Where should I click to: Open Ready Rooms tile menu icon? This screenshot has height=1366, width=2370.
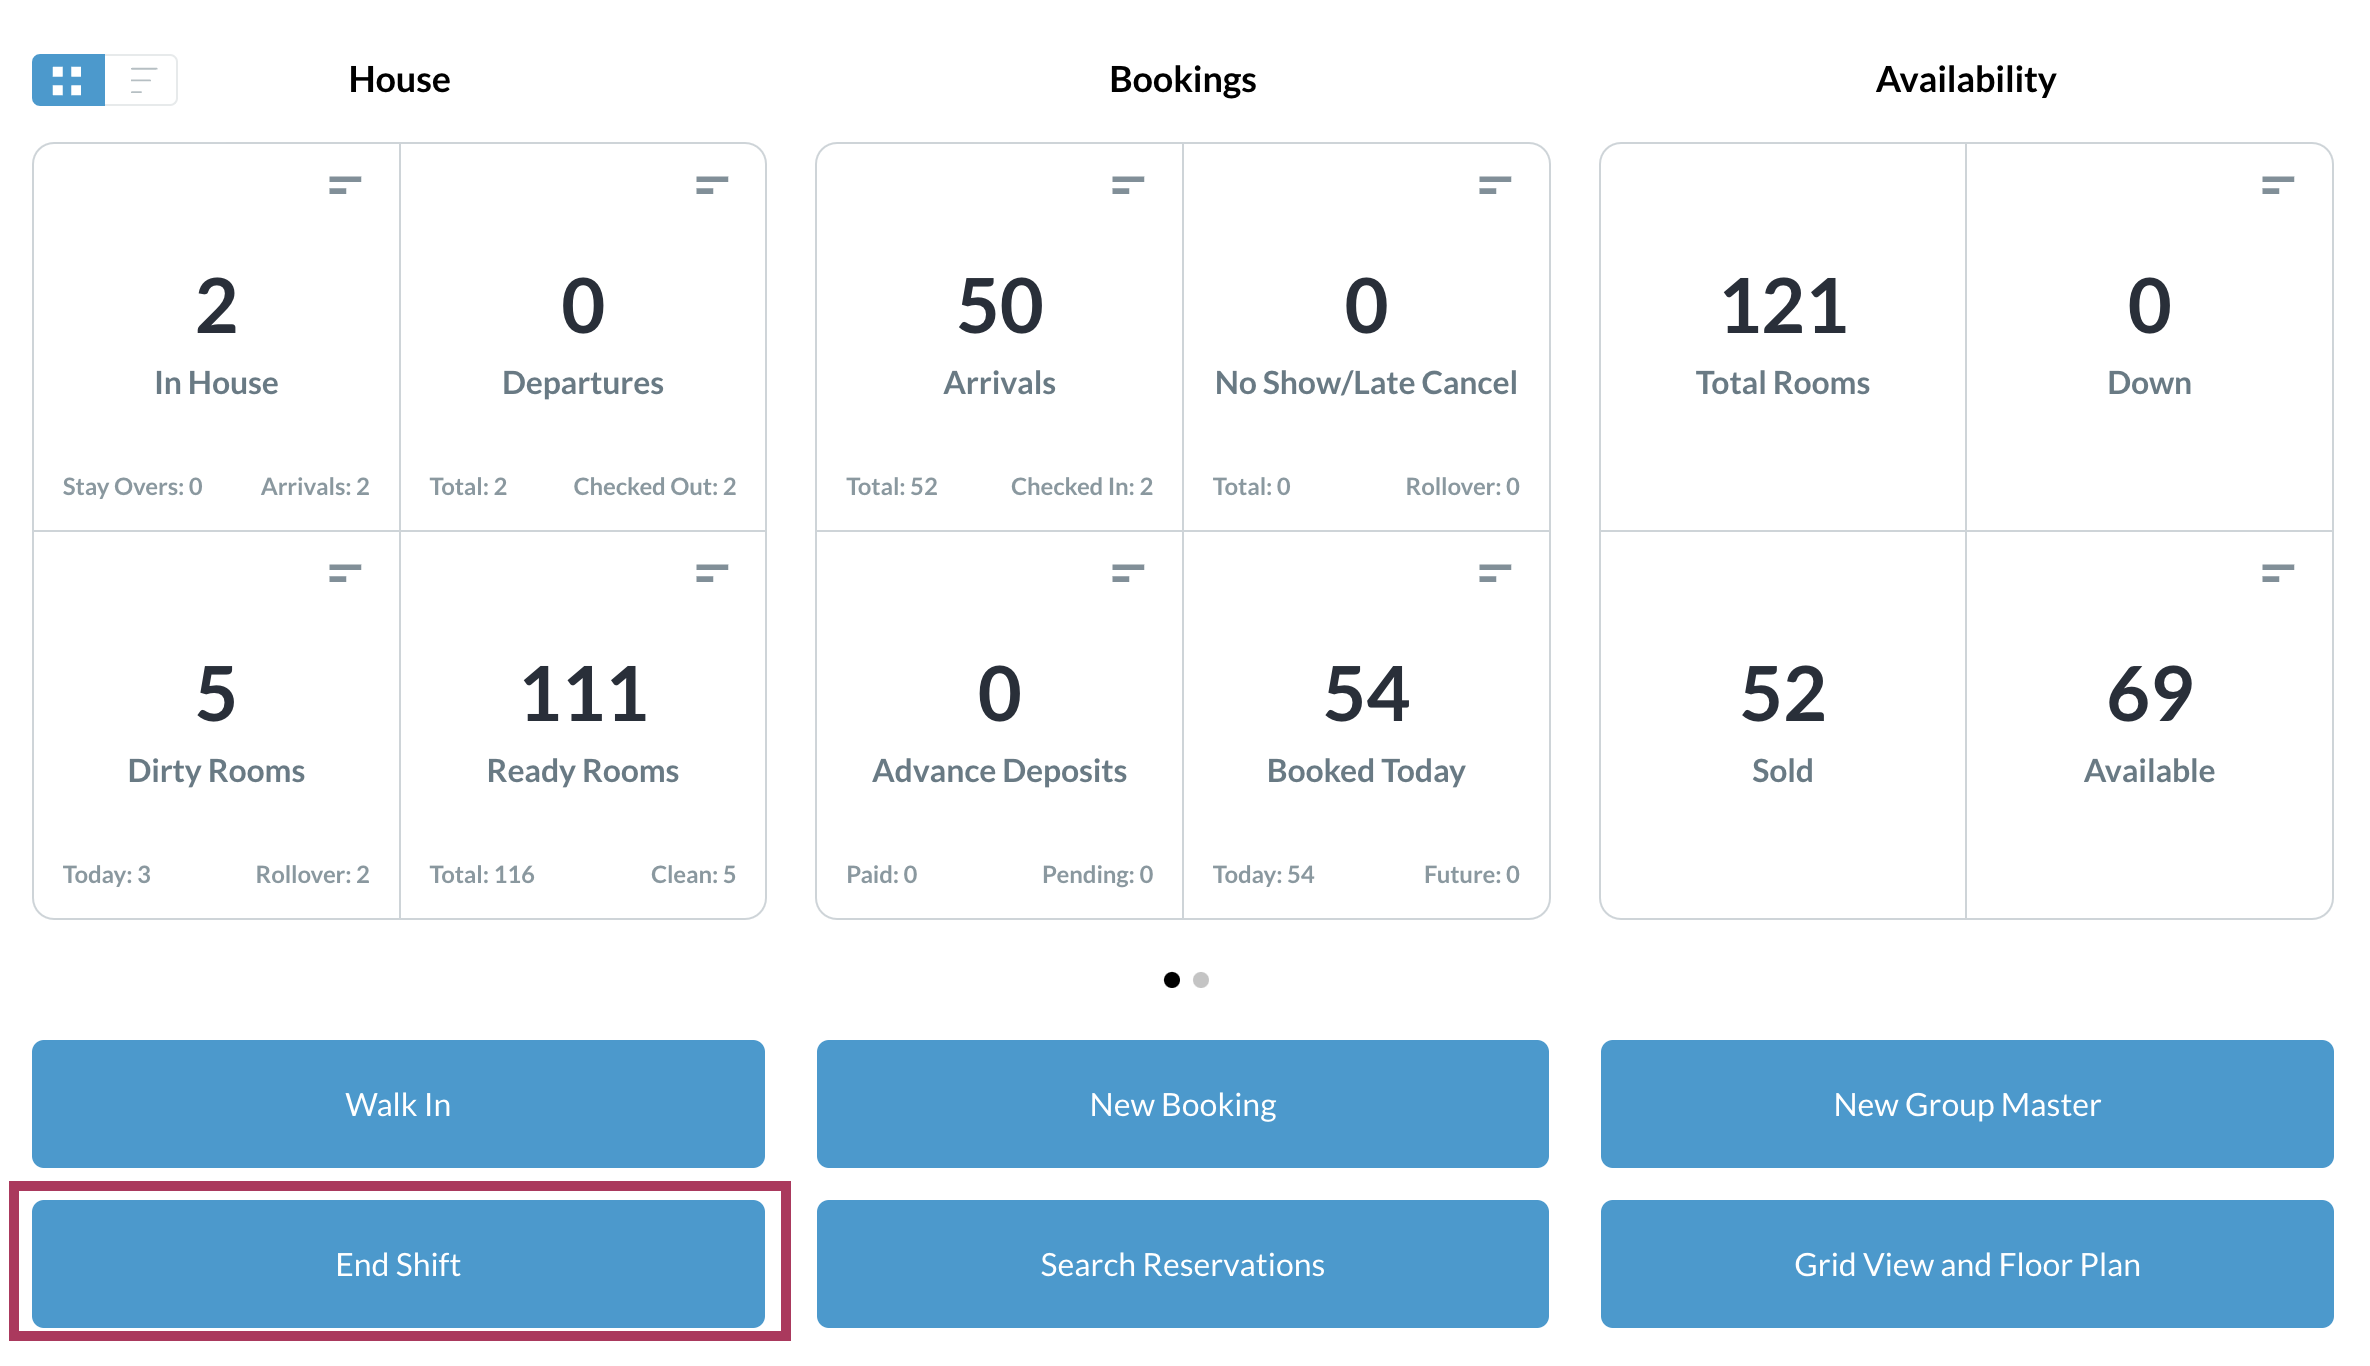coord(711,573)
